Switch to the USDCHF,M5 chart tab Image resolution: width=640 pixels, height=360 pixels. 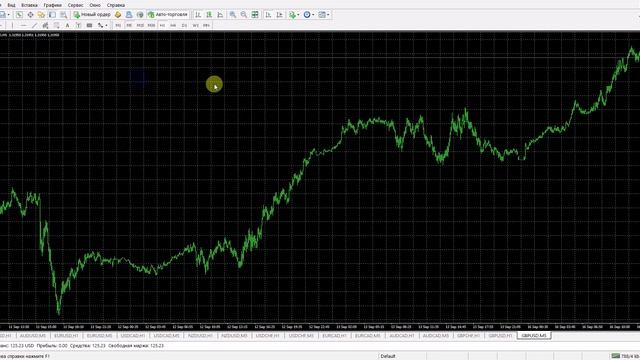tap(301, 336)
